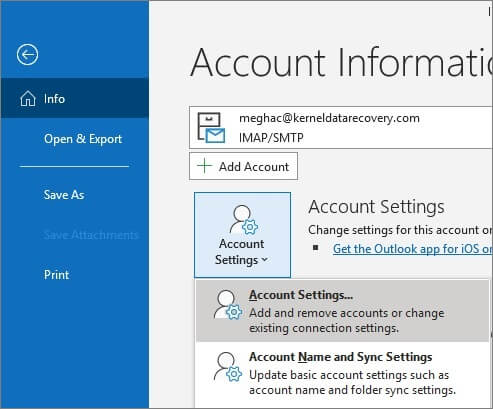The width and height of the screenshot is (493, 409).
Task: Open the Get the Outlook app for iOS link
Action: point(413,249)
